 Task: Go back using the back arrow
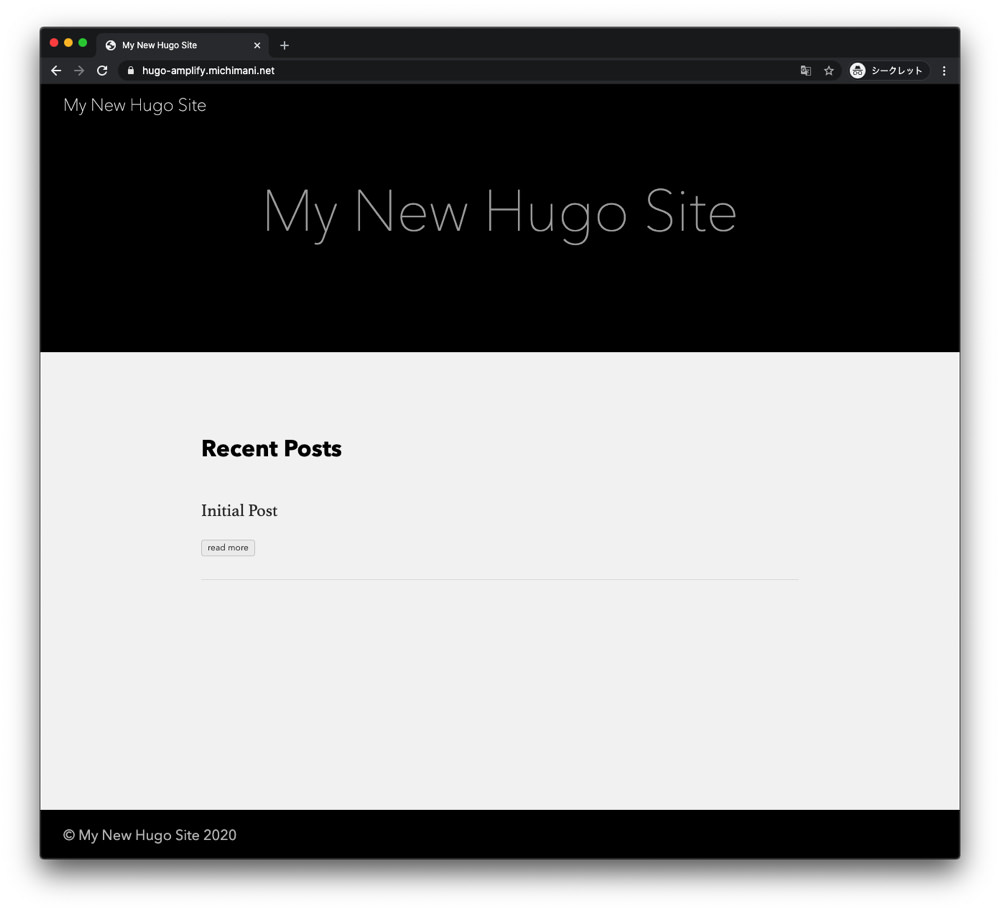(x=56, y=71)
